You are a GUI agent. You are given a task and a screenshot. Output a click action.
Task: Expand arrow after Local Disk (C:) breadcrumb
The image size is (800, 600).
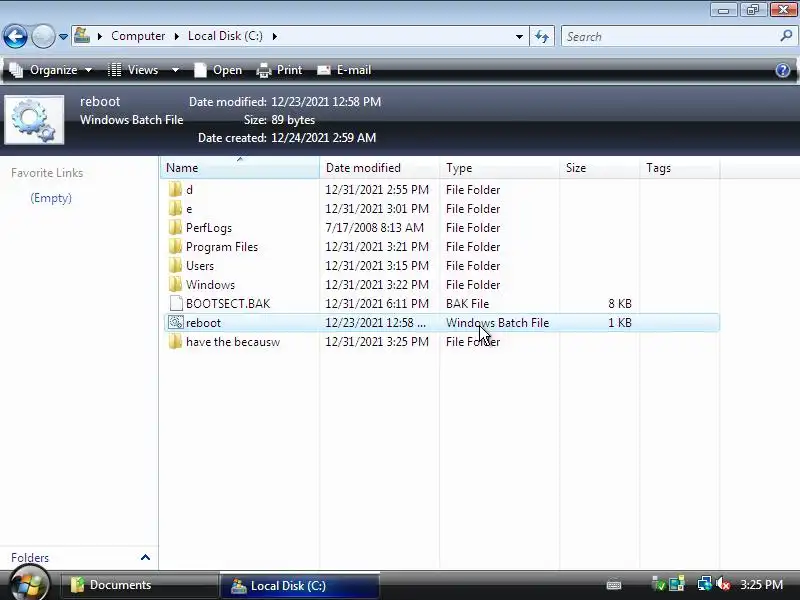[x=274, y=36]
